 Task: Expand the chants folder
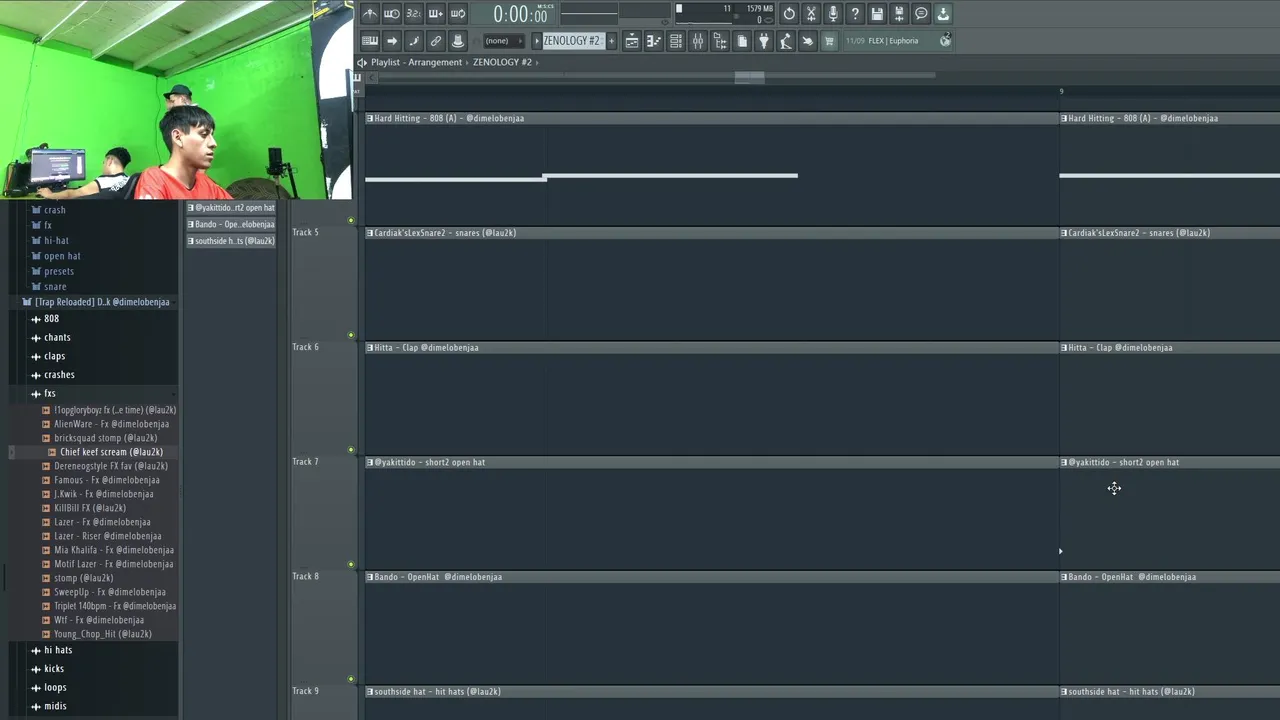tap(57, 337)
